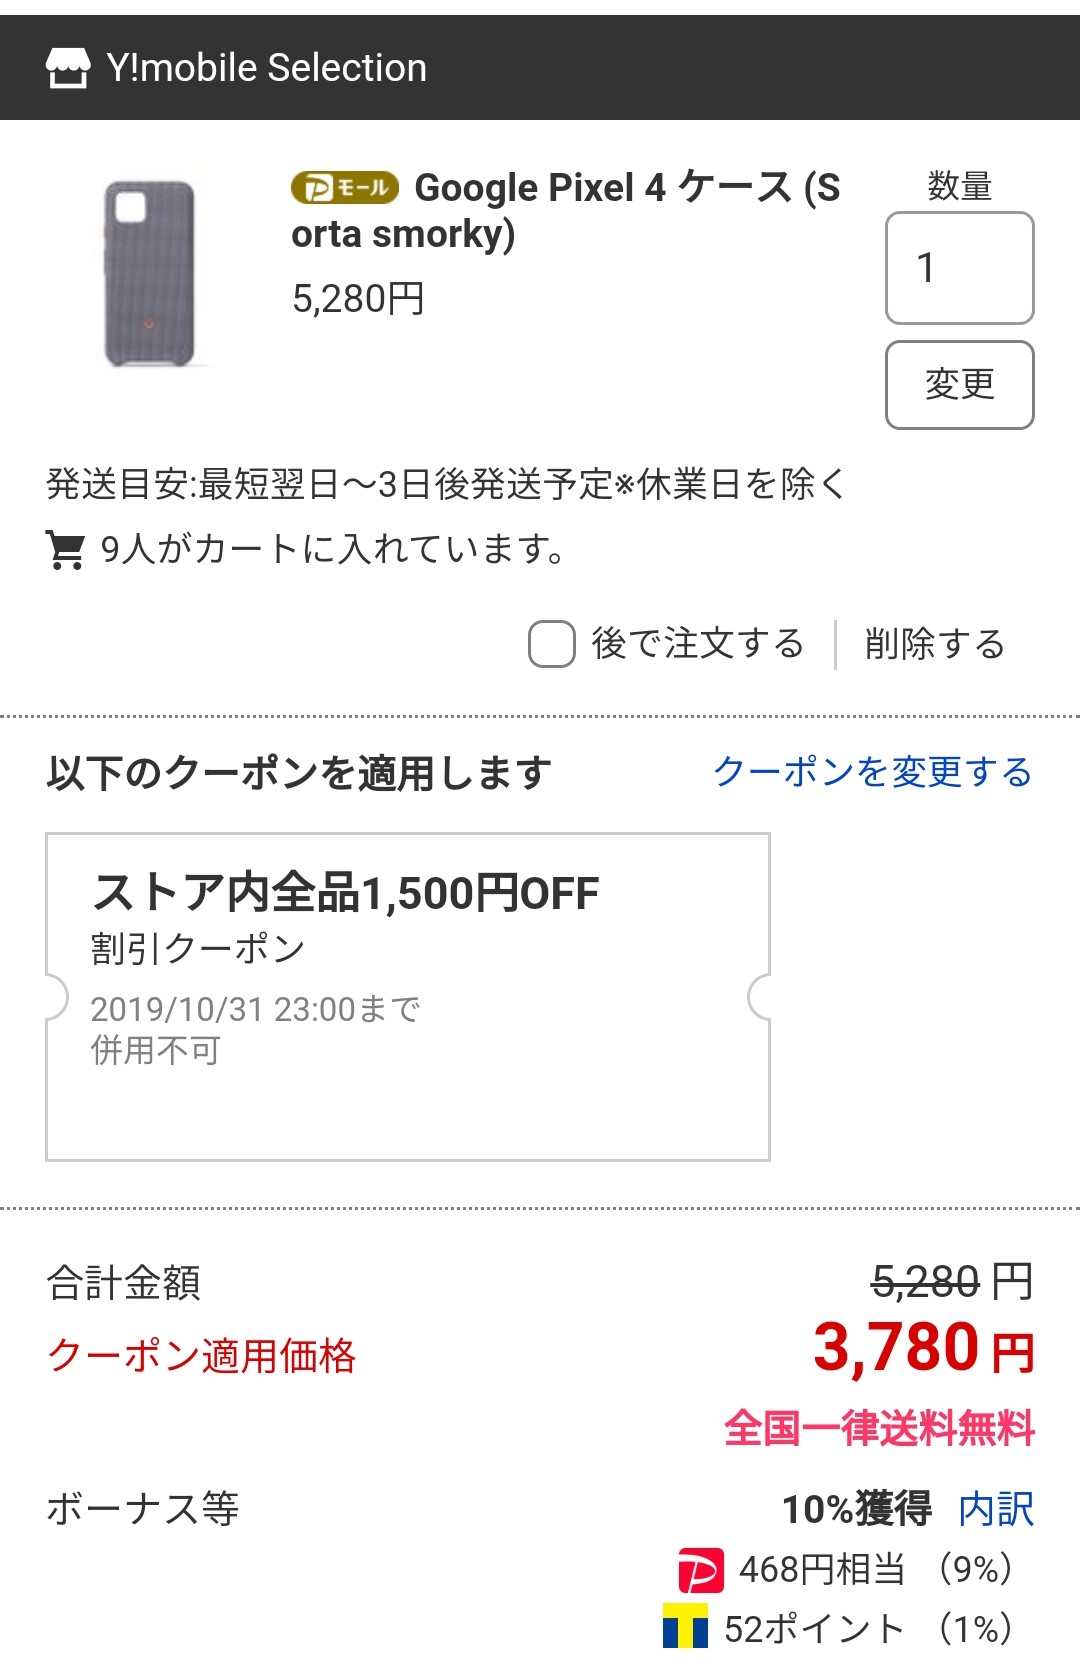Show the 内訳 bonus breakdown
Screen dimensions: 1080x1668
click(996, 1509)
